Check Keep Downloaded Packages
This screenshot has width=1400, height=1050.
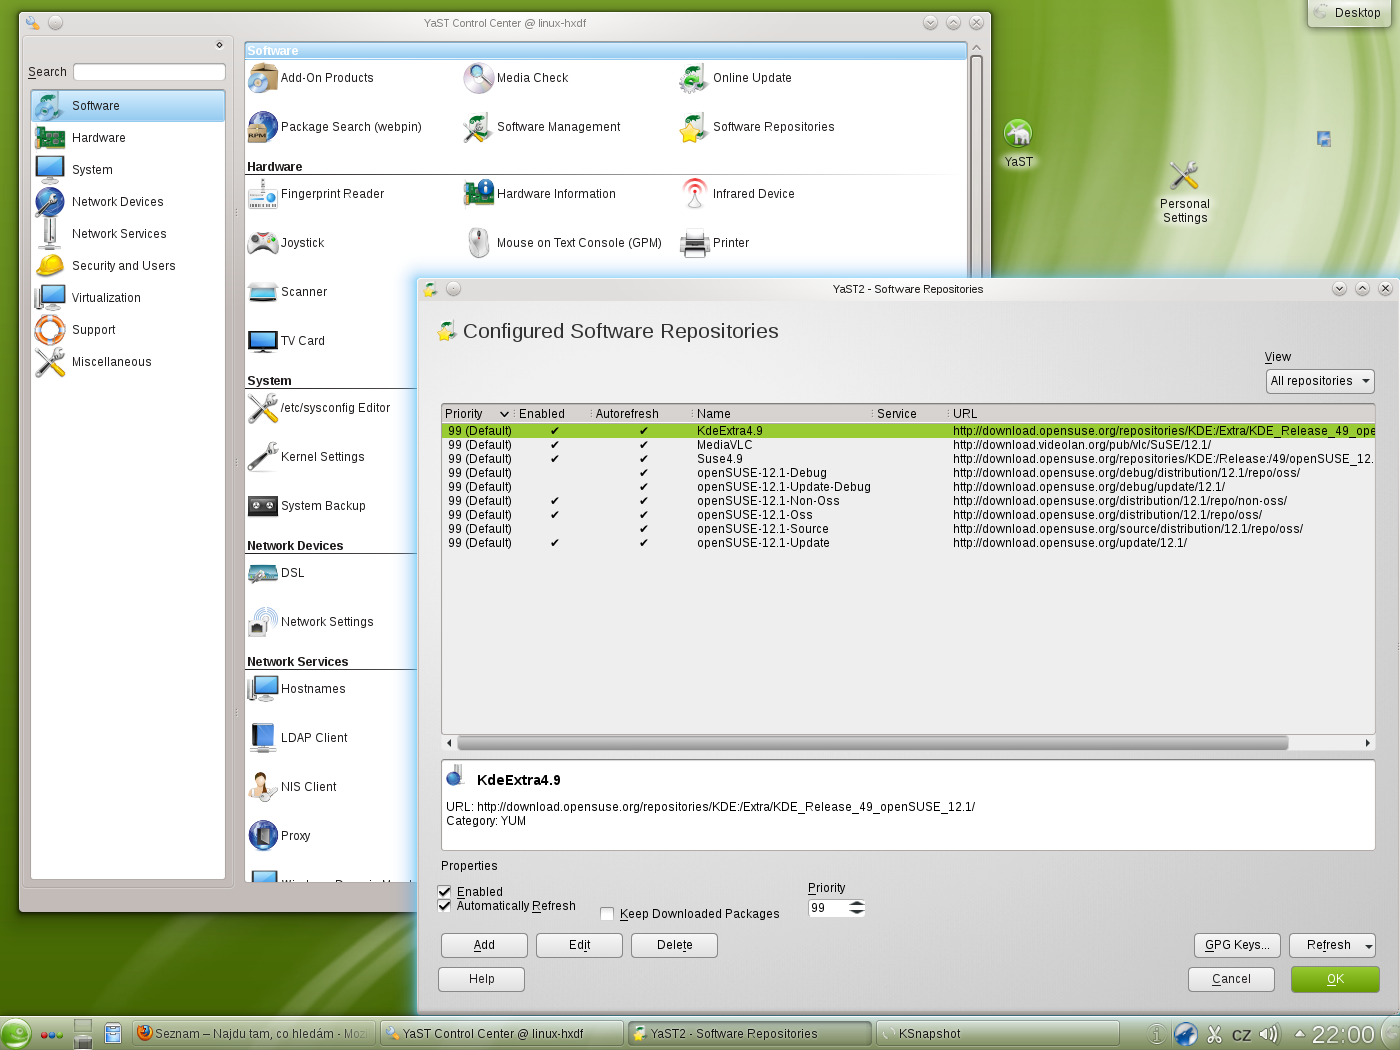[x=607, y=914]
